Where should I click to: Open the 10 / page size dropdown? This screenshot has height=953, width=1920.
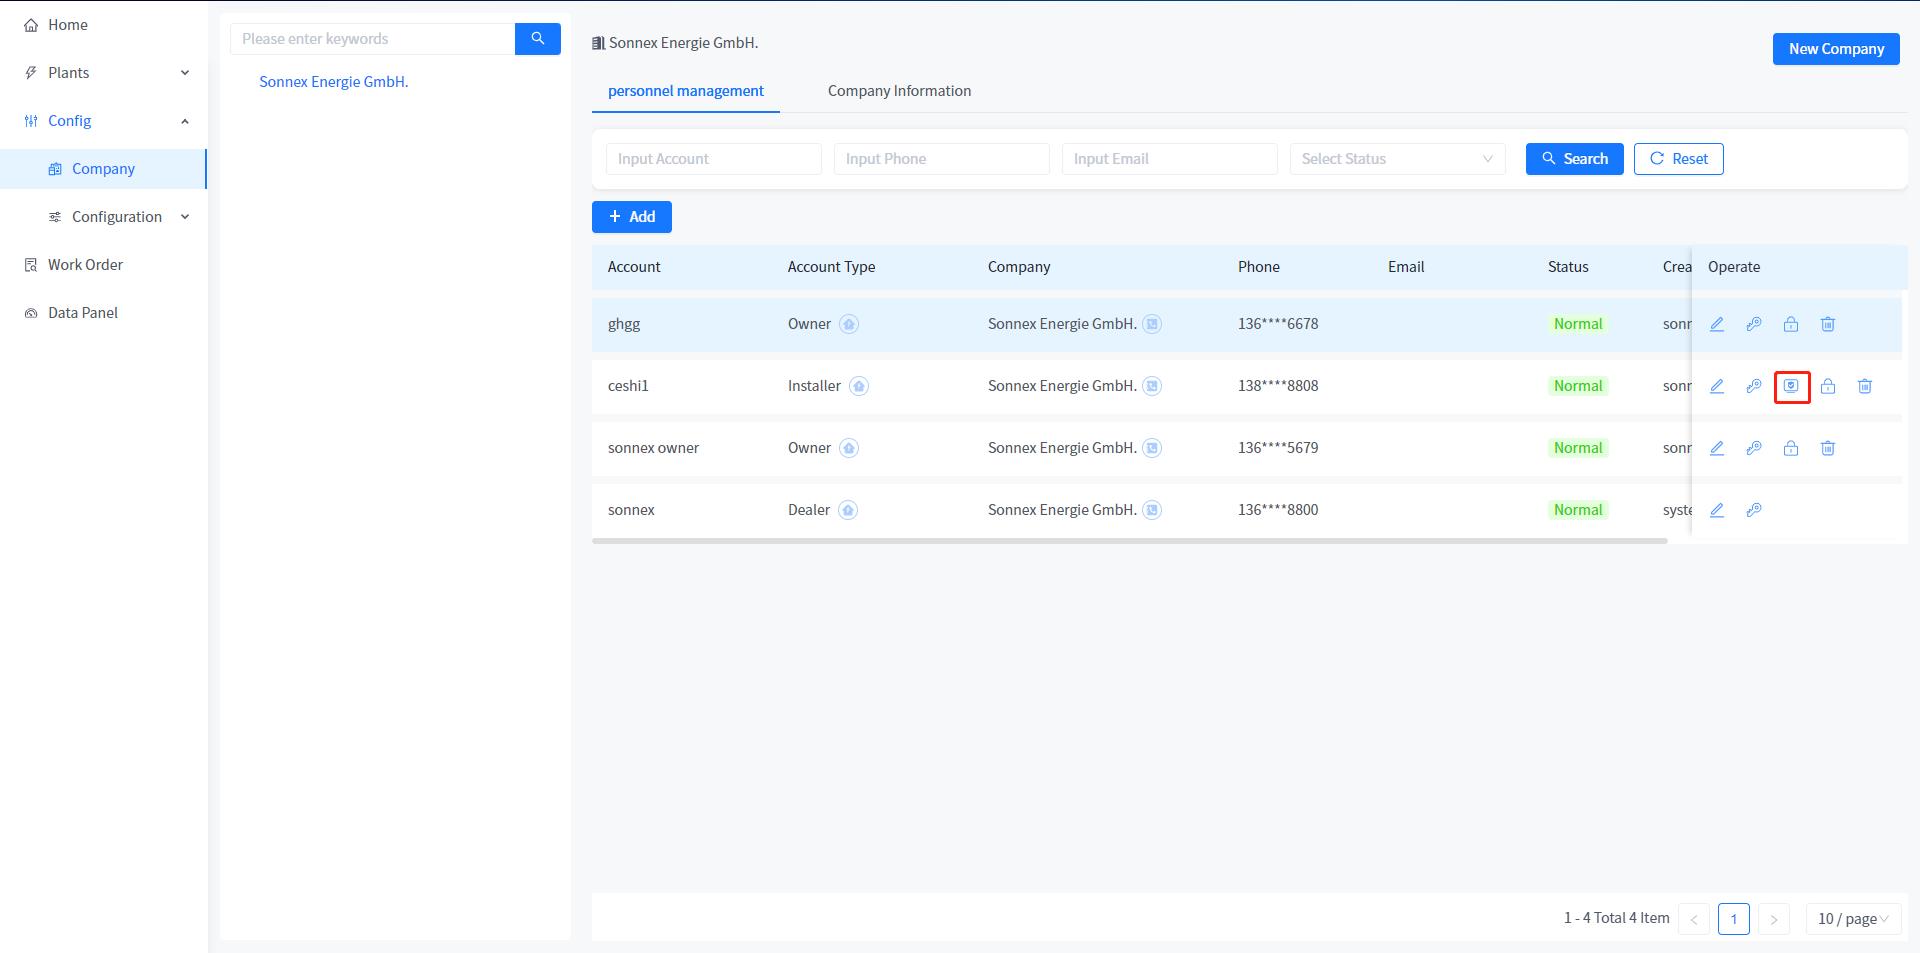1853,919
